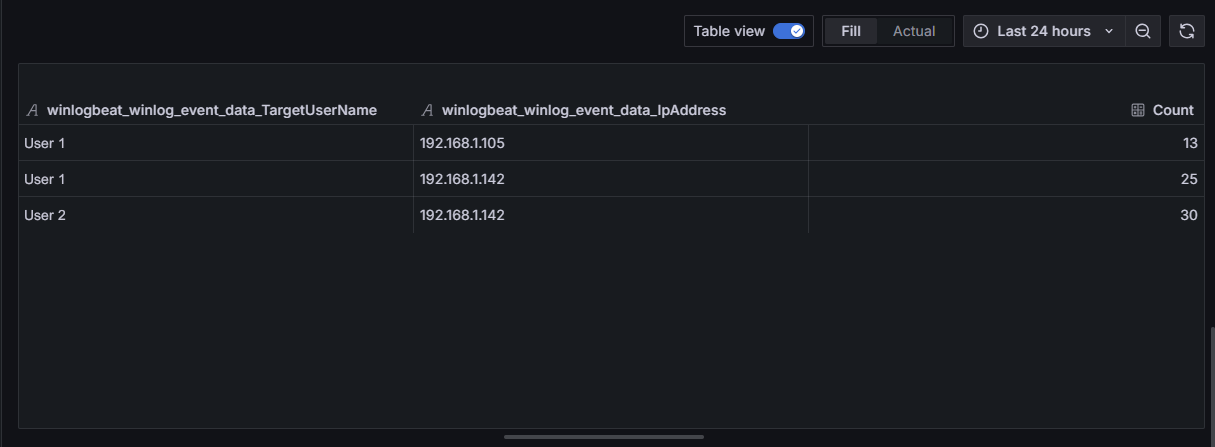Select the count value 13 cell

pos(1189,143)
